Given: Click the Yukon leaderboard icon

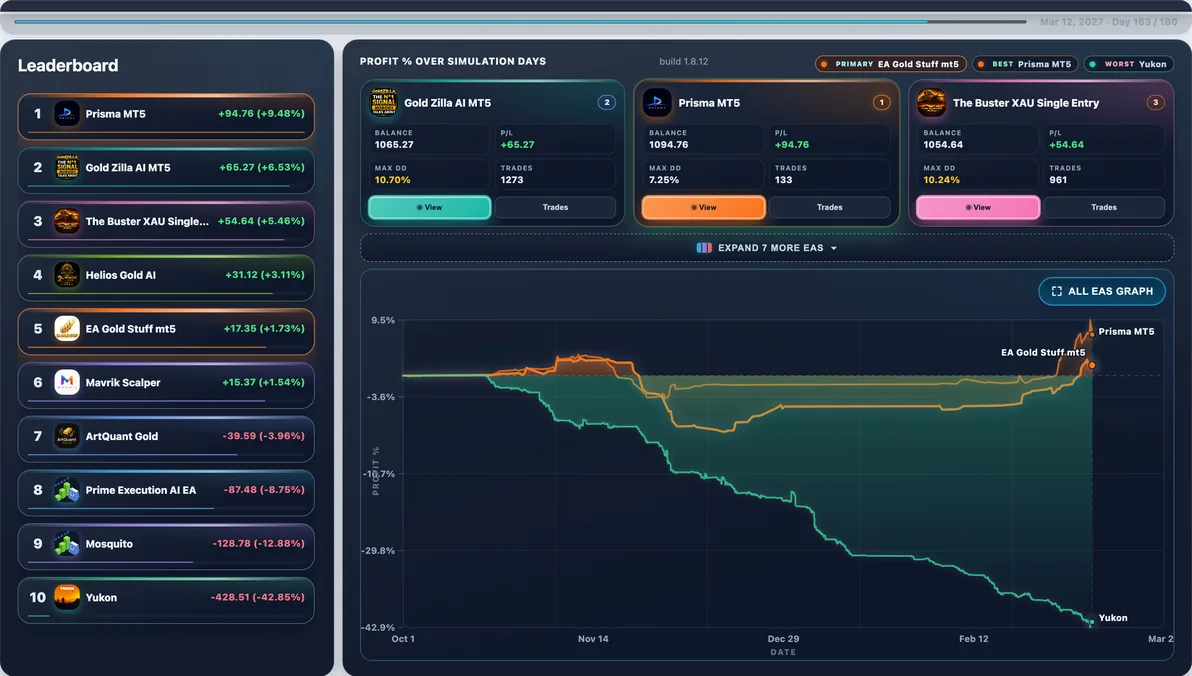Looking at the screenshot, I should [x=67, y=598].
